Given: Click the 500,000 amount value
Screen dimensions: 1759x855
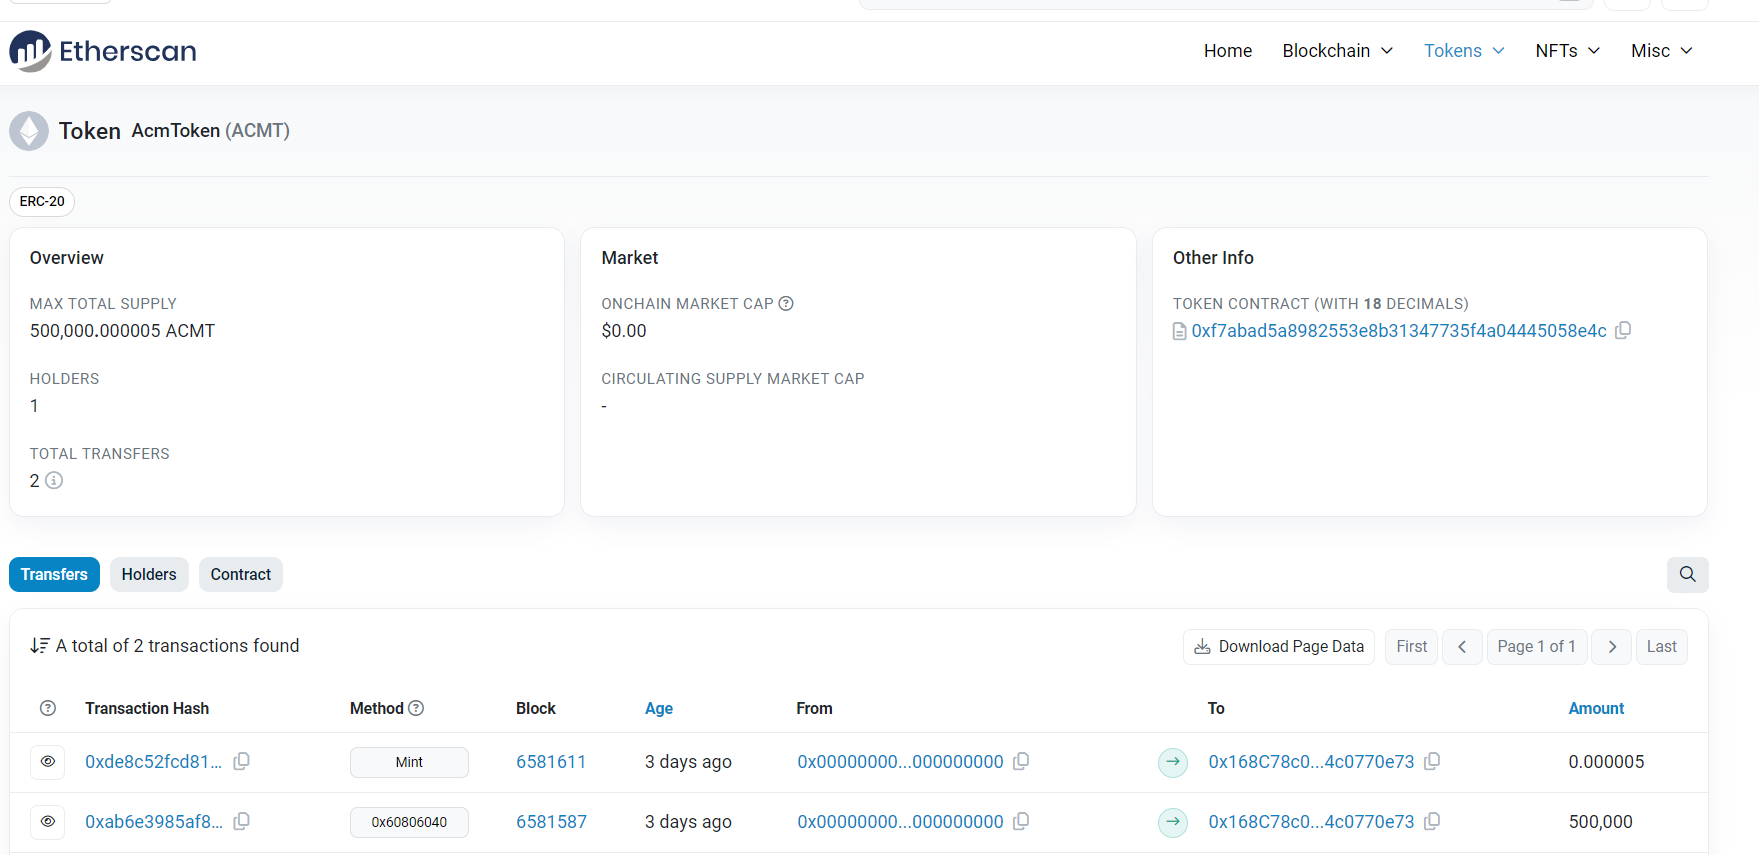Looking at the screenshot, I should 1600,822.
